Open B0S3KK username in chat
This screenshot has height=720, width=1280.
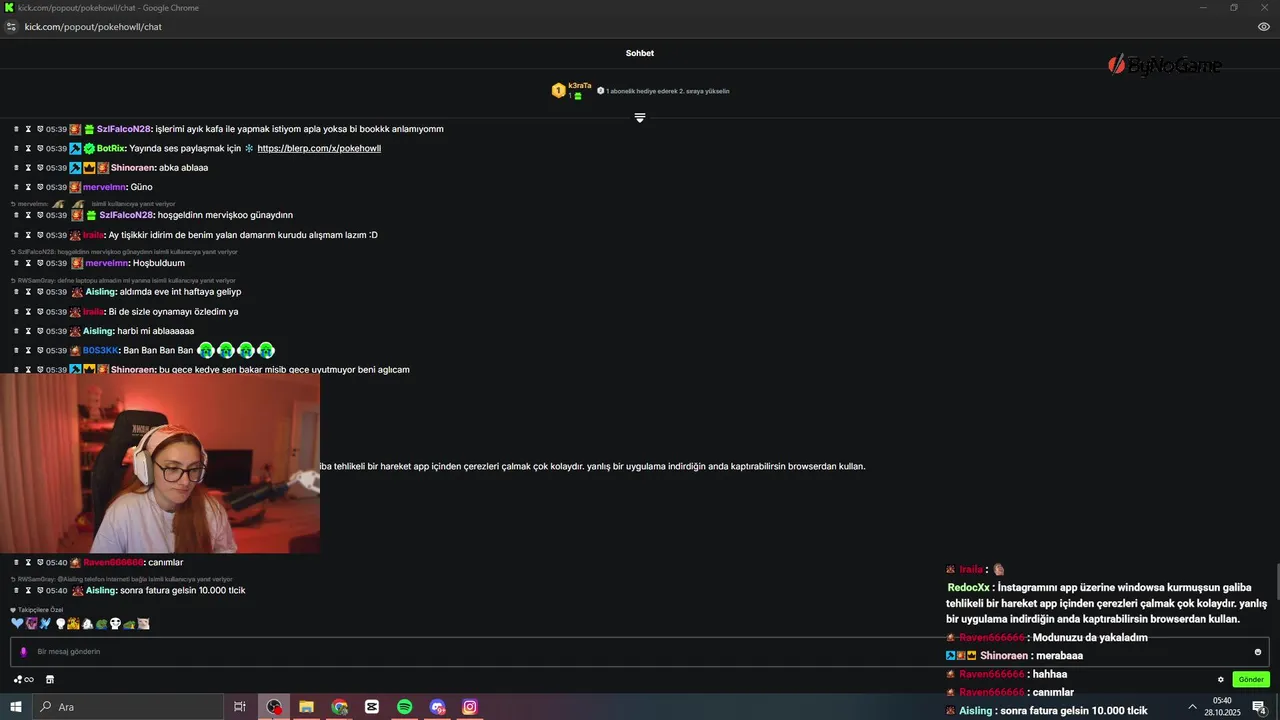(x=101, y=350)
